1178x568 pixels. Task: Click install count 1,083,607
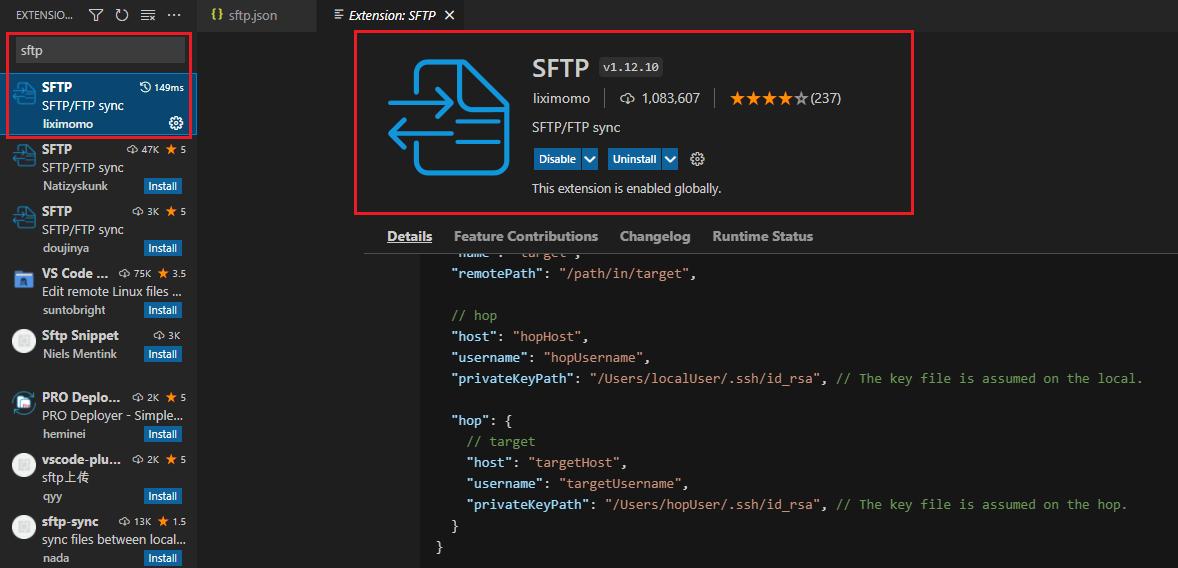pos(660,98)
